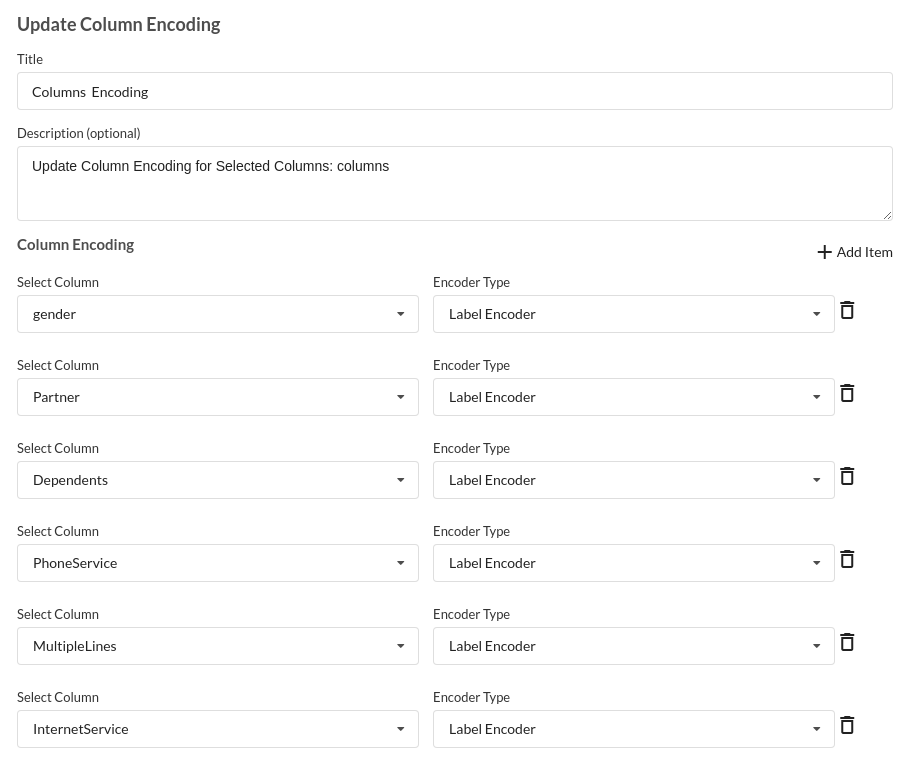Screen dimensions: 910x773
Task: Open the gender column dropdown
Action: (218, 314)
